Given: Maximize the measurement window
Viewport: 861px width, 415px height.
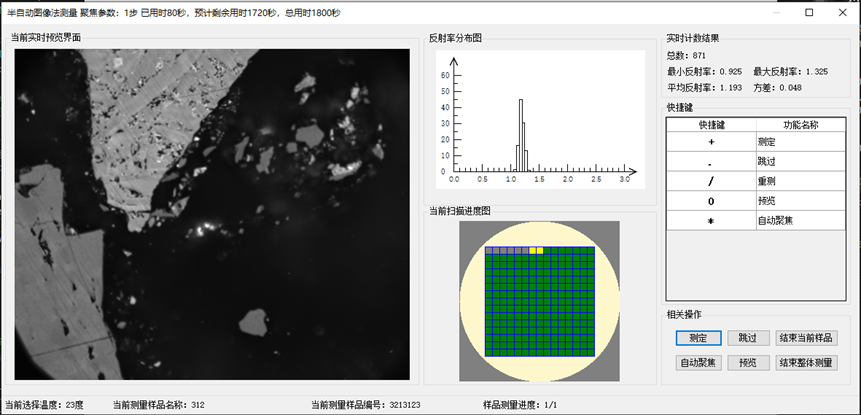Looking at the screenshot, I should pos(810,12).
